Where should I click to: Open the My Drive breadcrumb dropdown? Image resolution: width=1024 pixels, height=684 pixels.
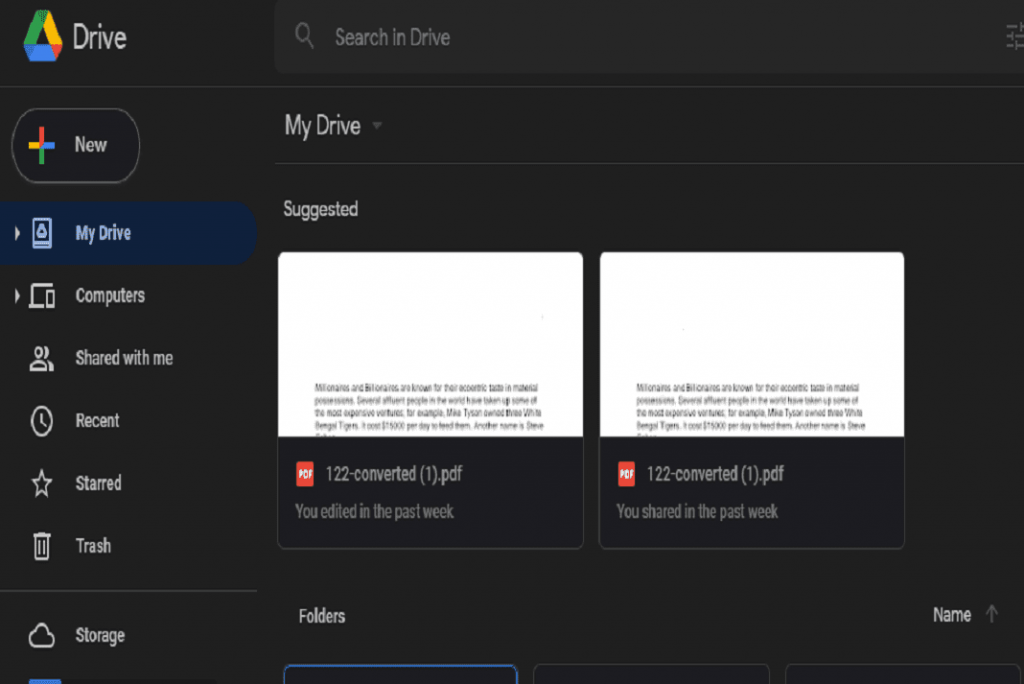(x=377, y=126)
